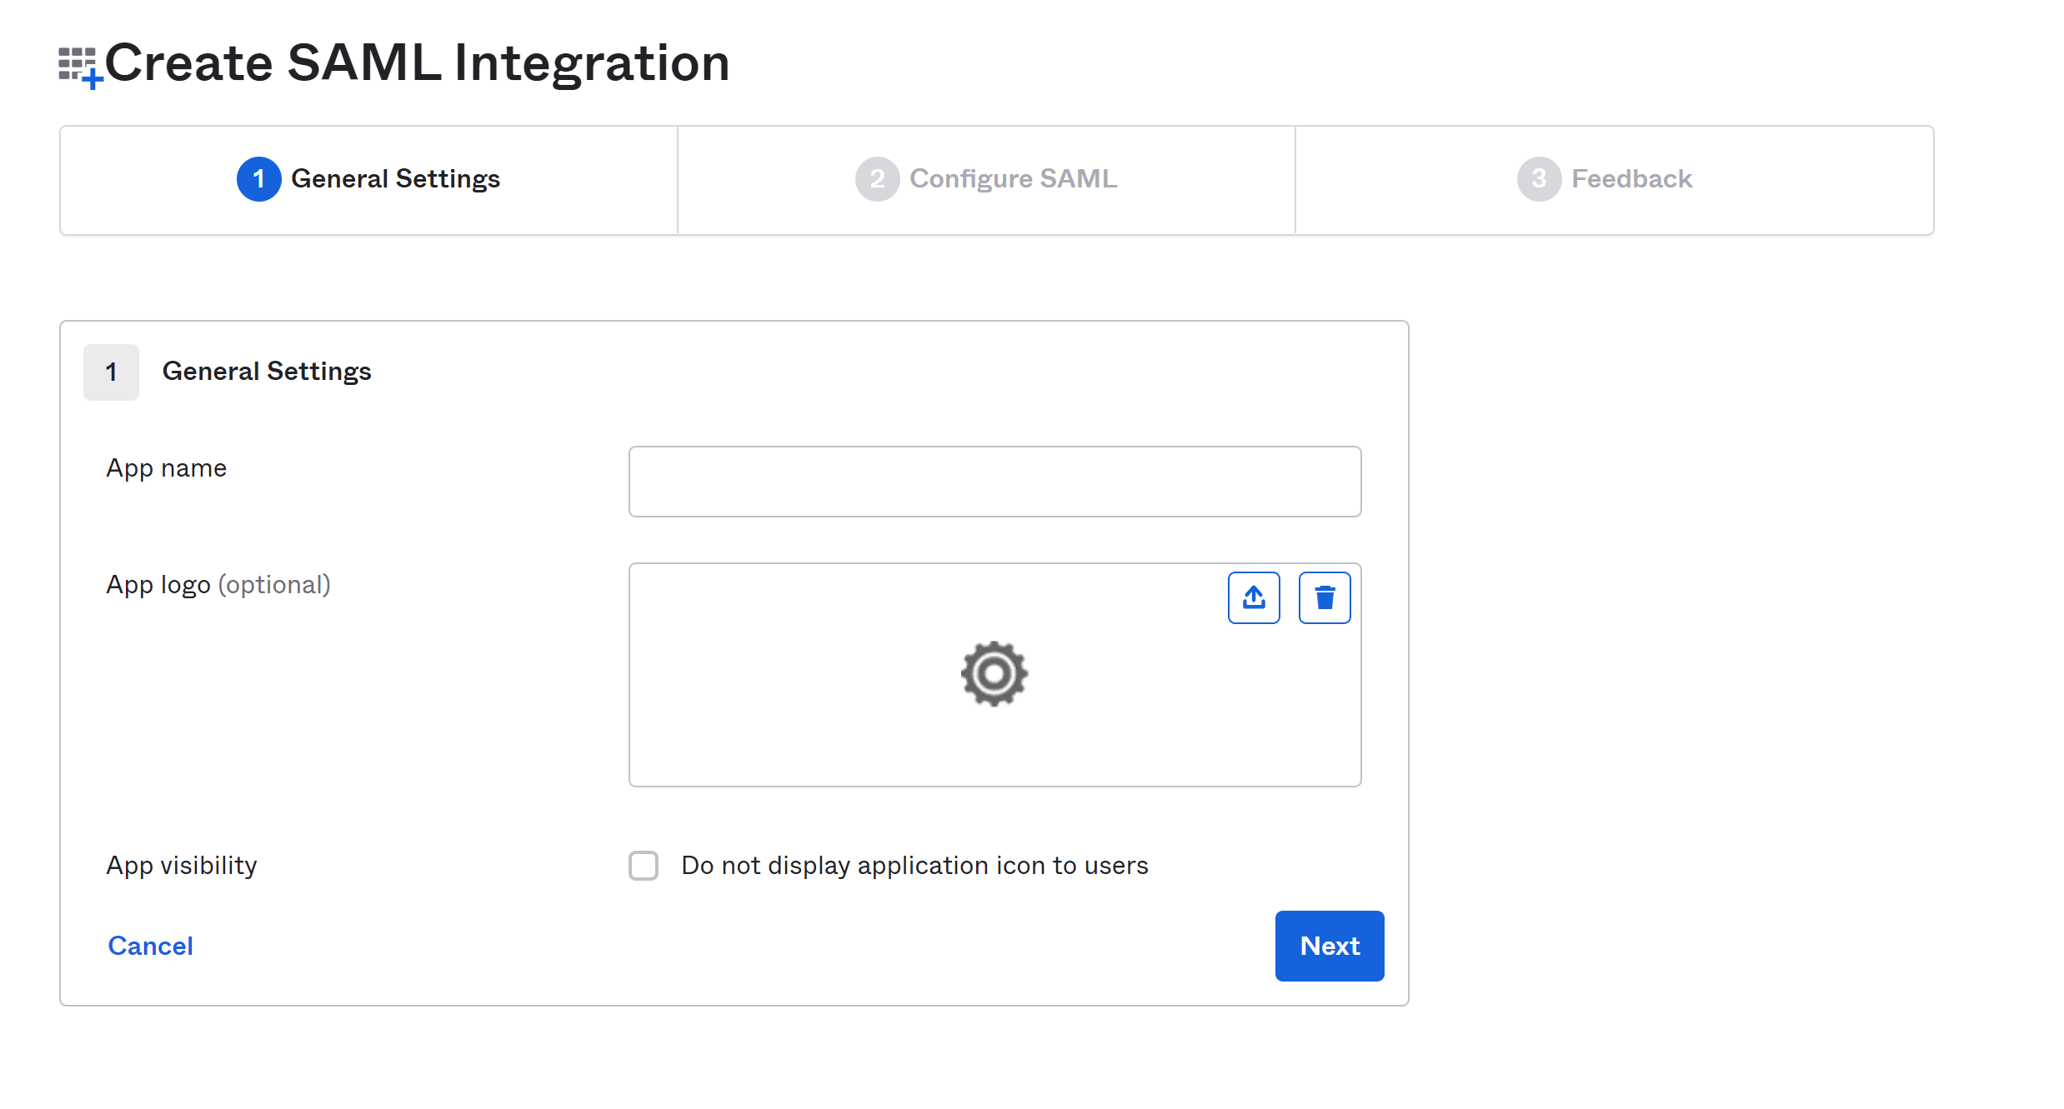Click the 'App visibility' label

click(181, 865)
